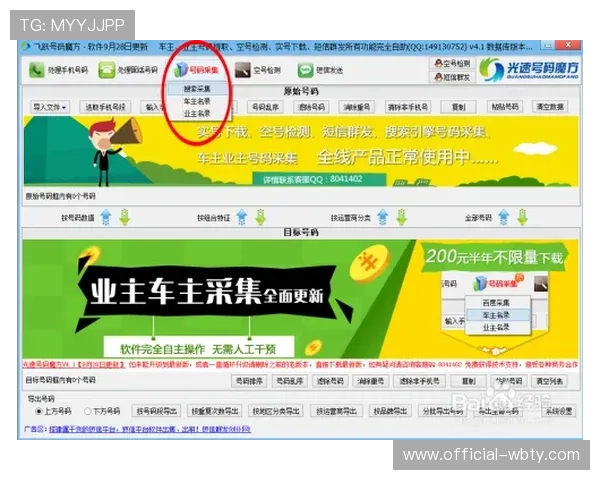This screenshot has height=480, width=600.
Task: Click the 选取手机号段 button
Action: click(x=105, y=107)
